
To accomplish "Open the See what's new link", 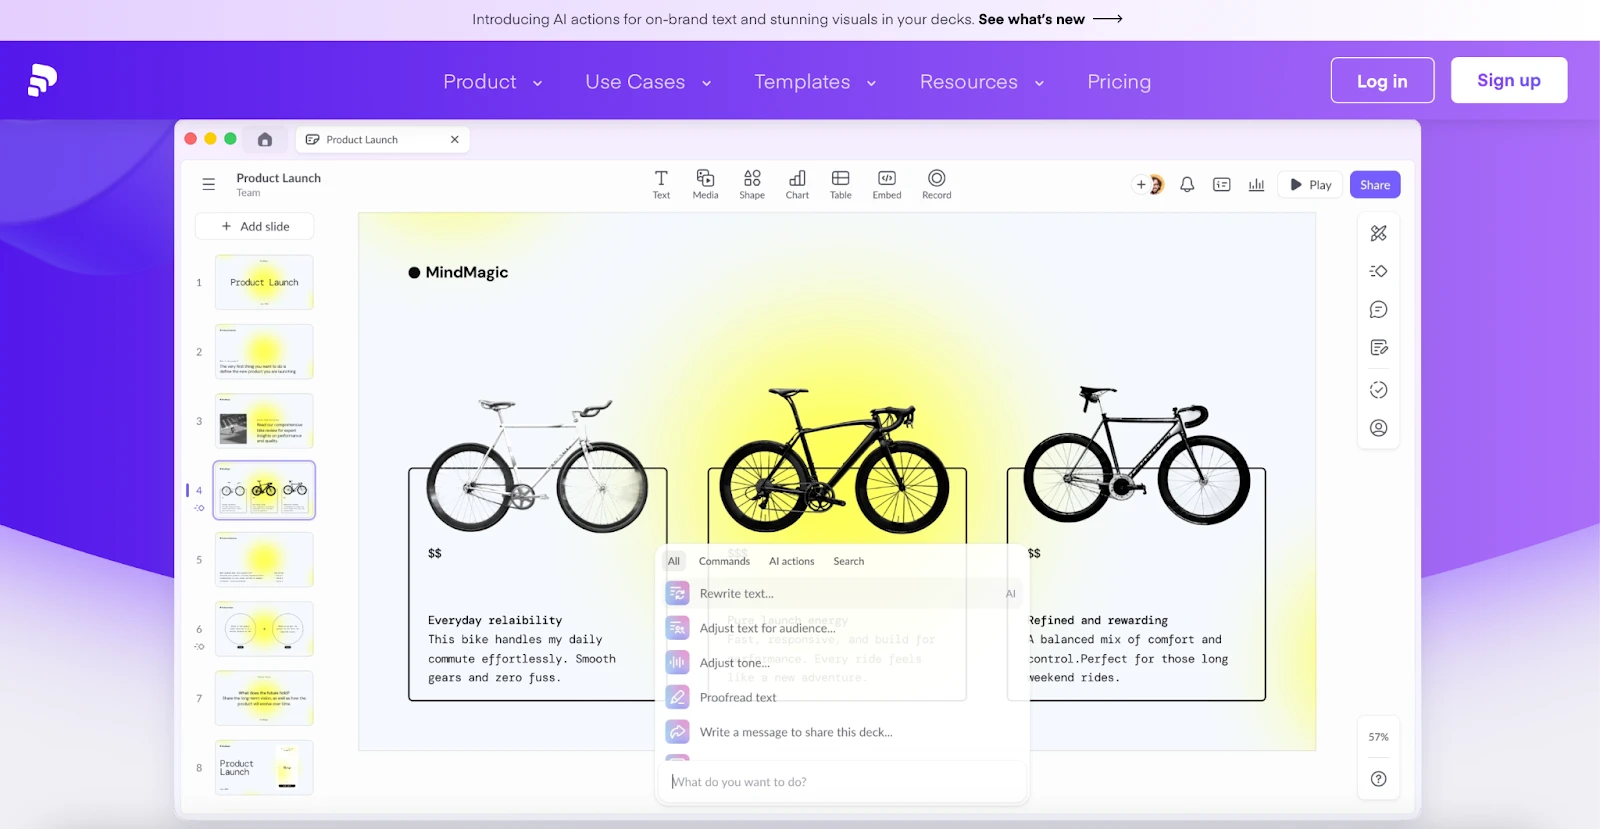I will (1050, 19).
